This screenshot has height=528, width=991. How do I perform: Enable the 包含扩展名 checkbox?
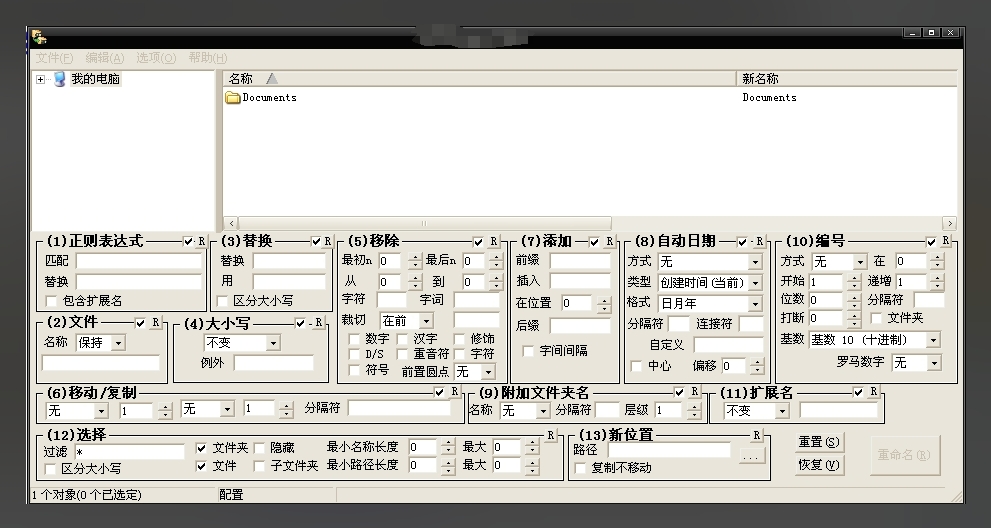pyautogui.click(x=52, y=301)
